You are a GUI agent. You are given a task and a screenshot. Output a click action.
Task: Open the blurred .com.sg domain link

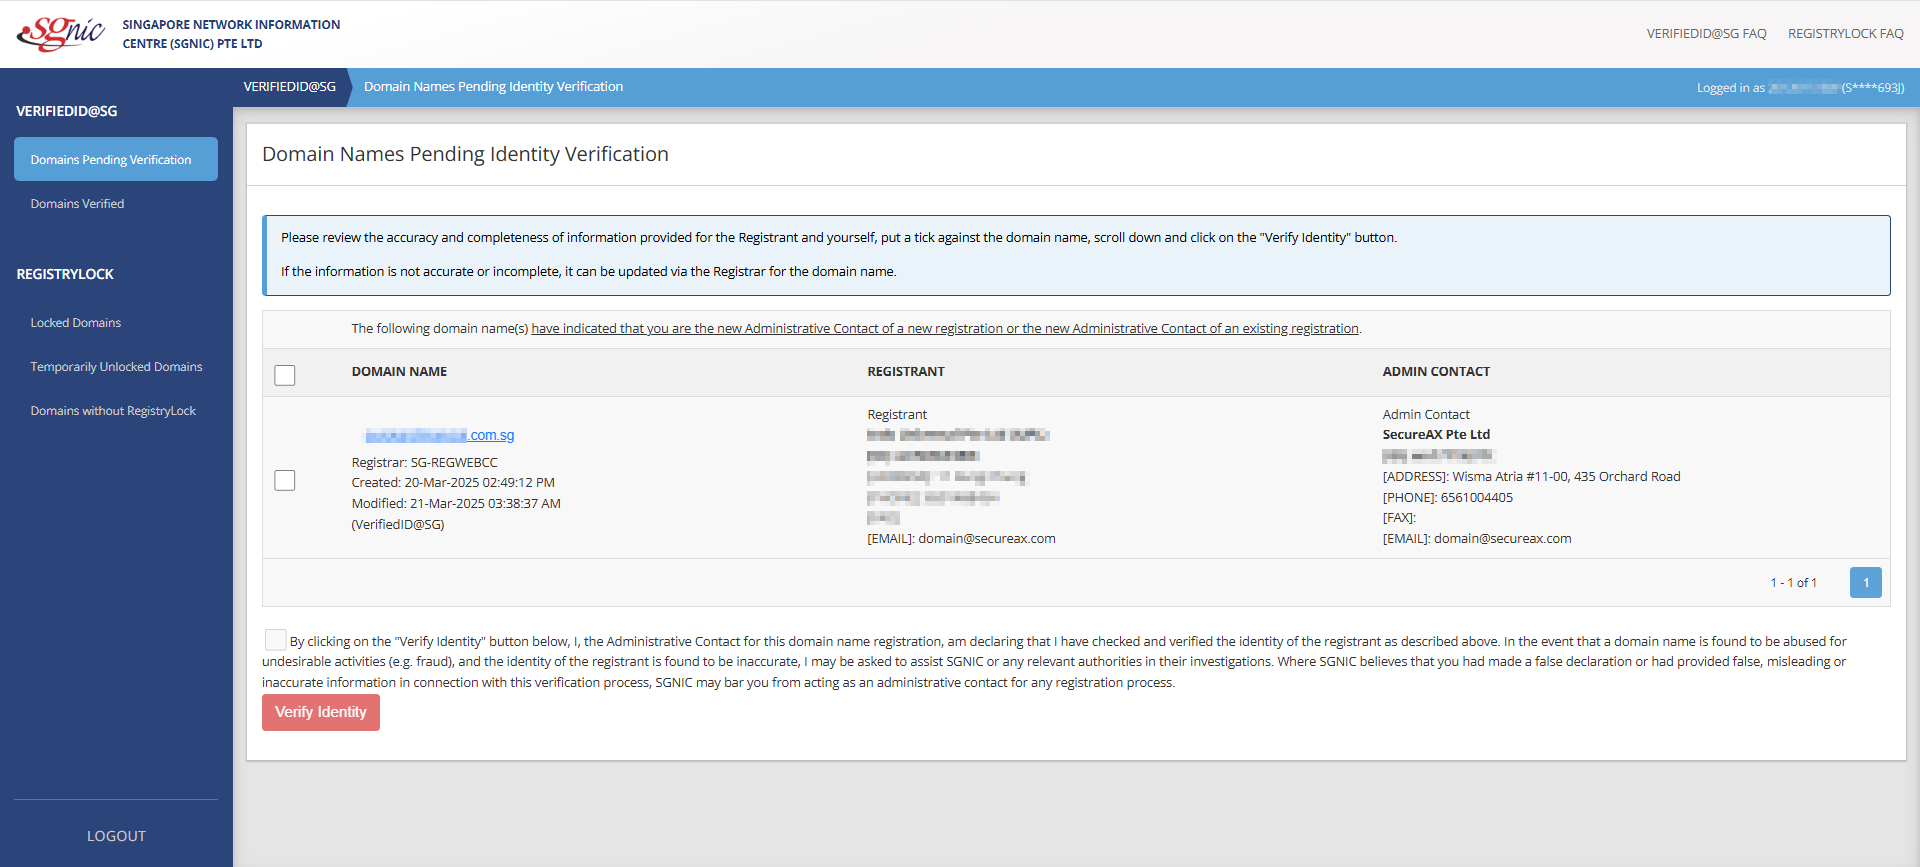(440, 436)
